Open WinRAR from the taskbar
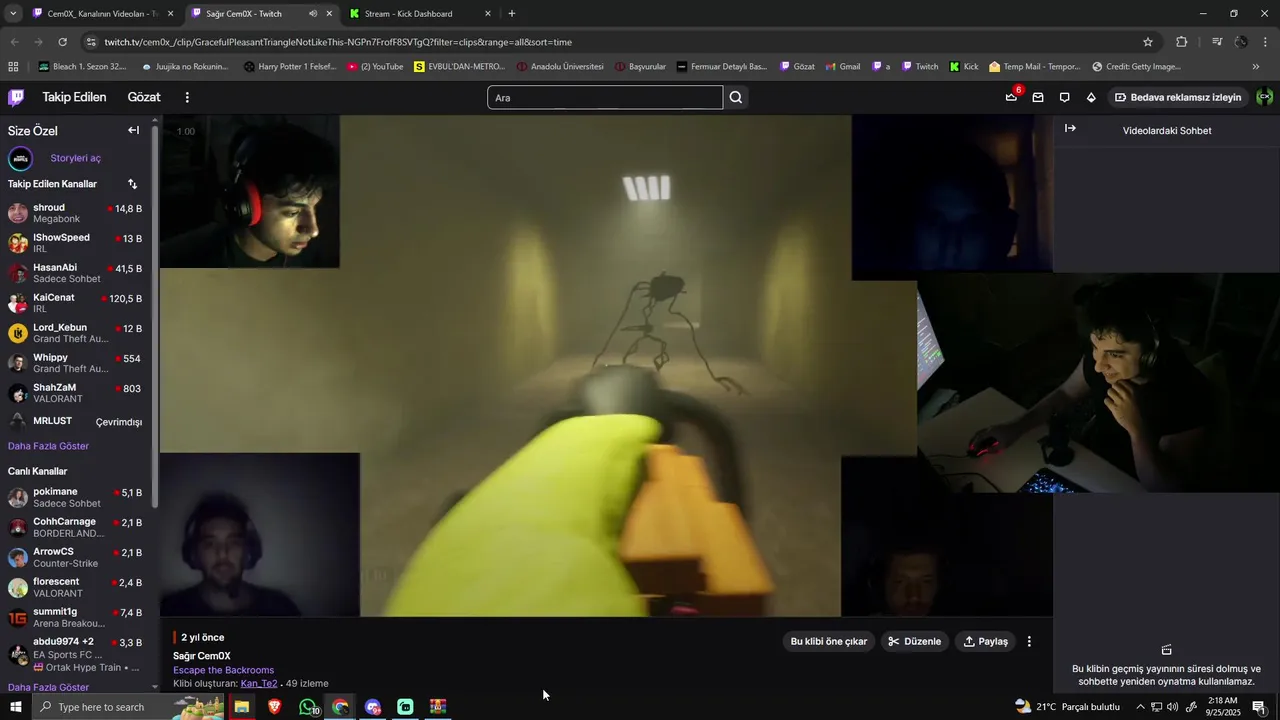This screenshot has width=1280, height=720. [438, 707]
